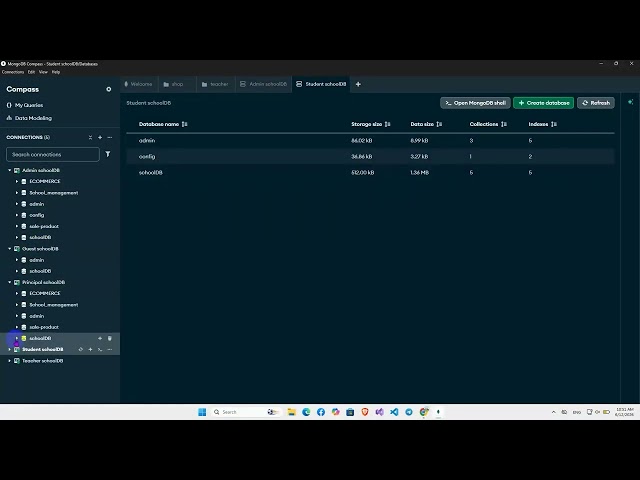Select the Teacher schoolDB connection

point(42,361)
